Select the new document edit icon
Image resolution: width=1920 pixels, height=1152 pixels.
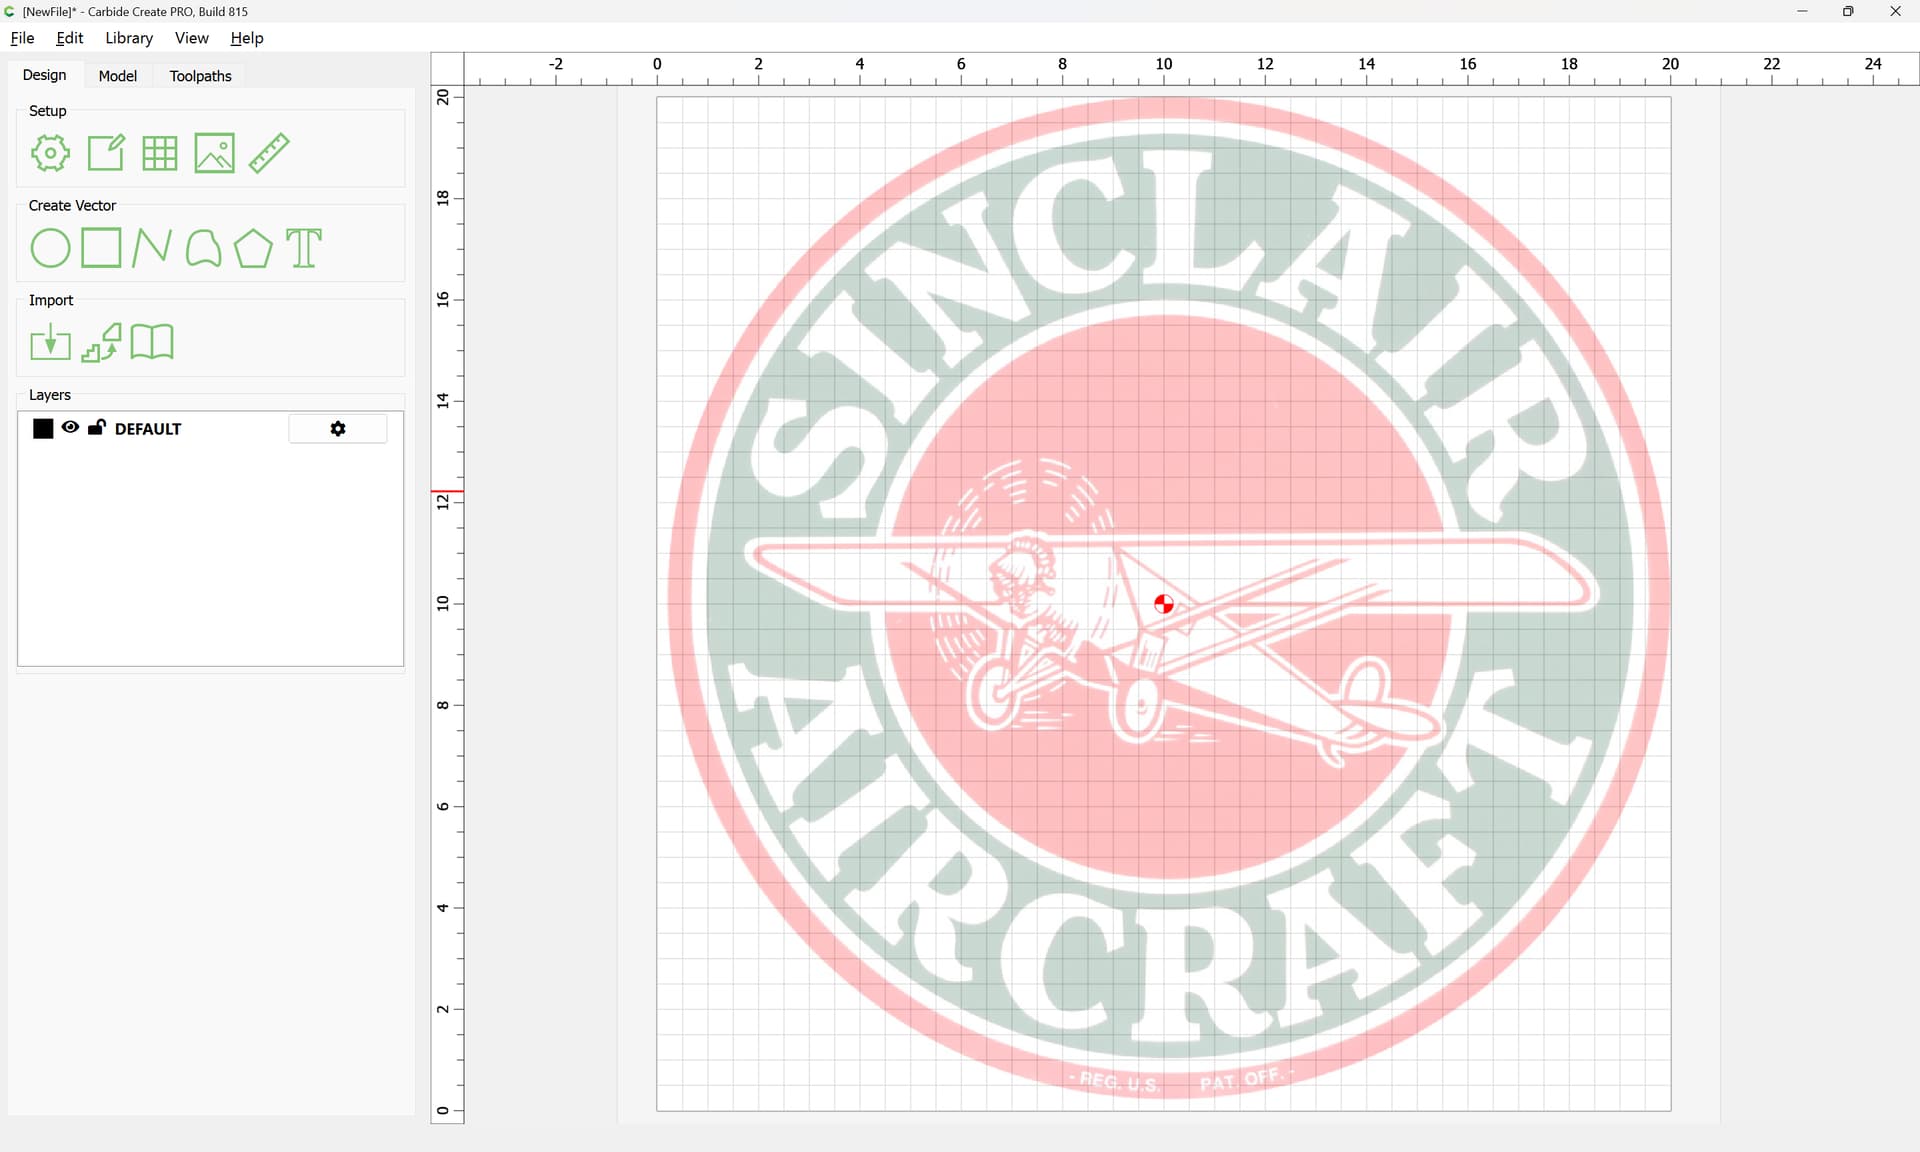[106, 153]
